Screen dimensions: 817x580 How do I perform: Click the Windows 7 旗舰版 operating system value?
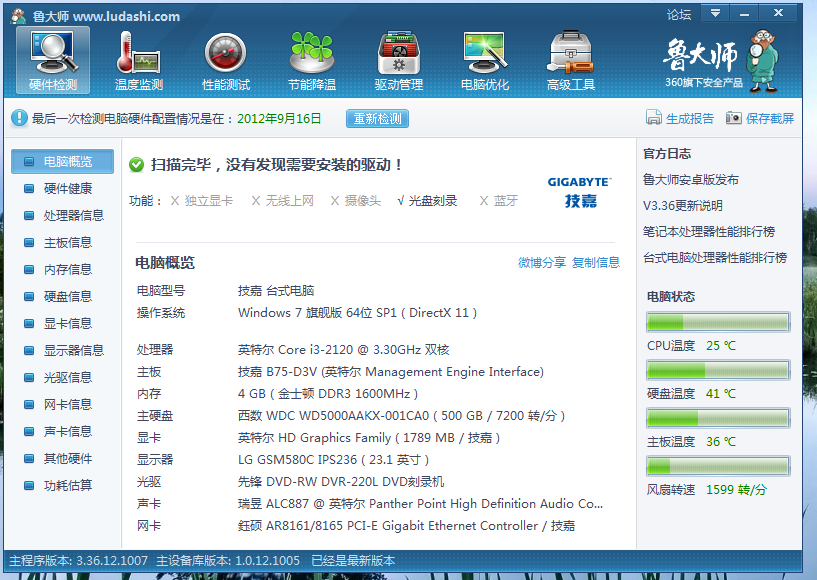coord(357,313)
